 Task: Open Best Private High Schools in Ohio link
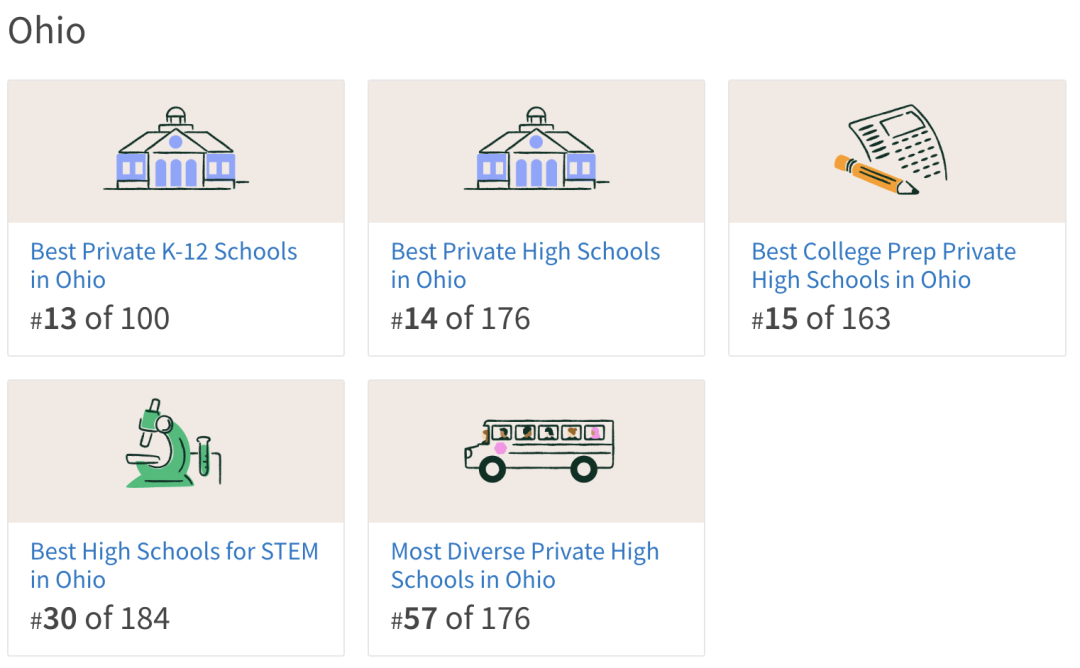[x=526, y=265]
